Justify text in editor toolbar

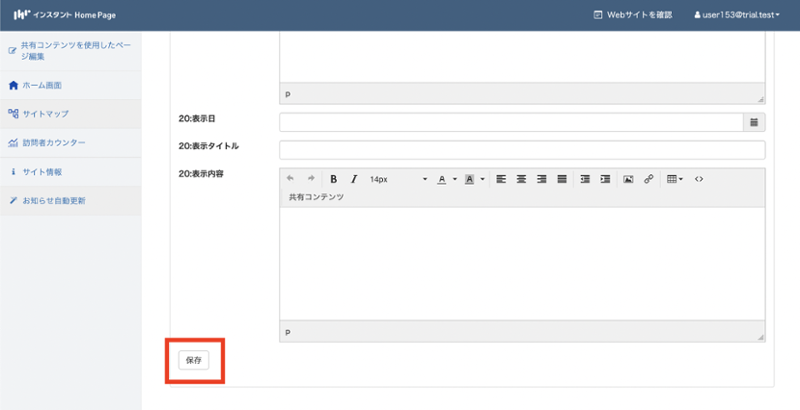coord(562,179)
